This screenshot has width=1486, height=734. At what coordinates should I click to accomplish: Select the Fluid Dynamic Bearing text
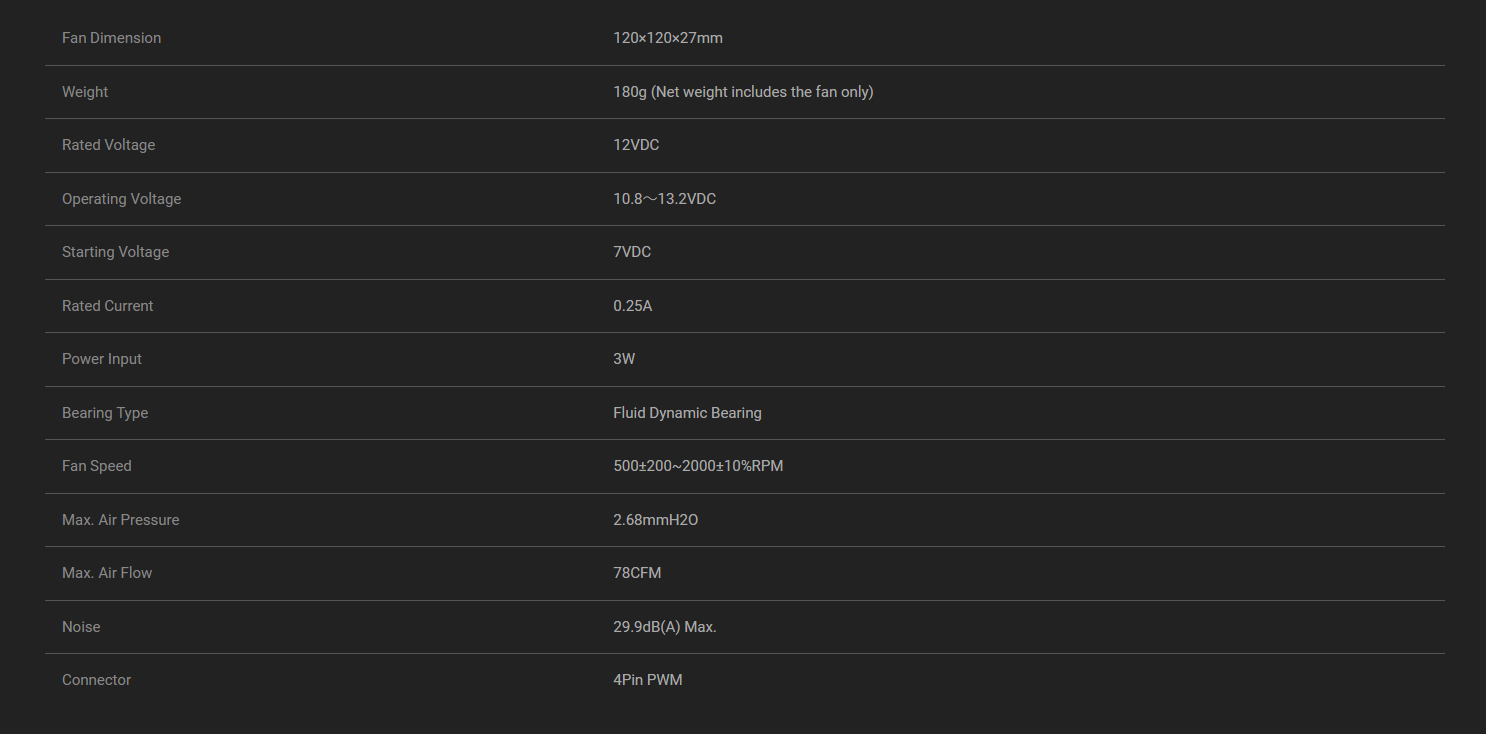pos(687,413)
